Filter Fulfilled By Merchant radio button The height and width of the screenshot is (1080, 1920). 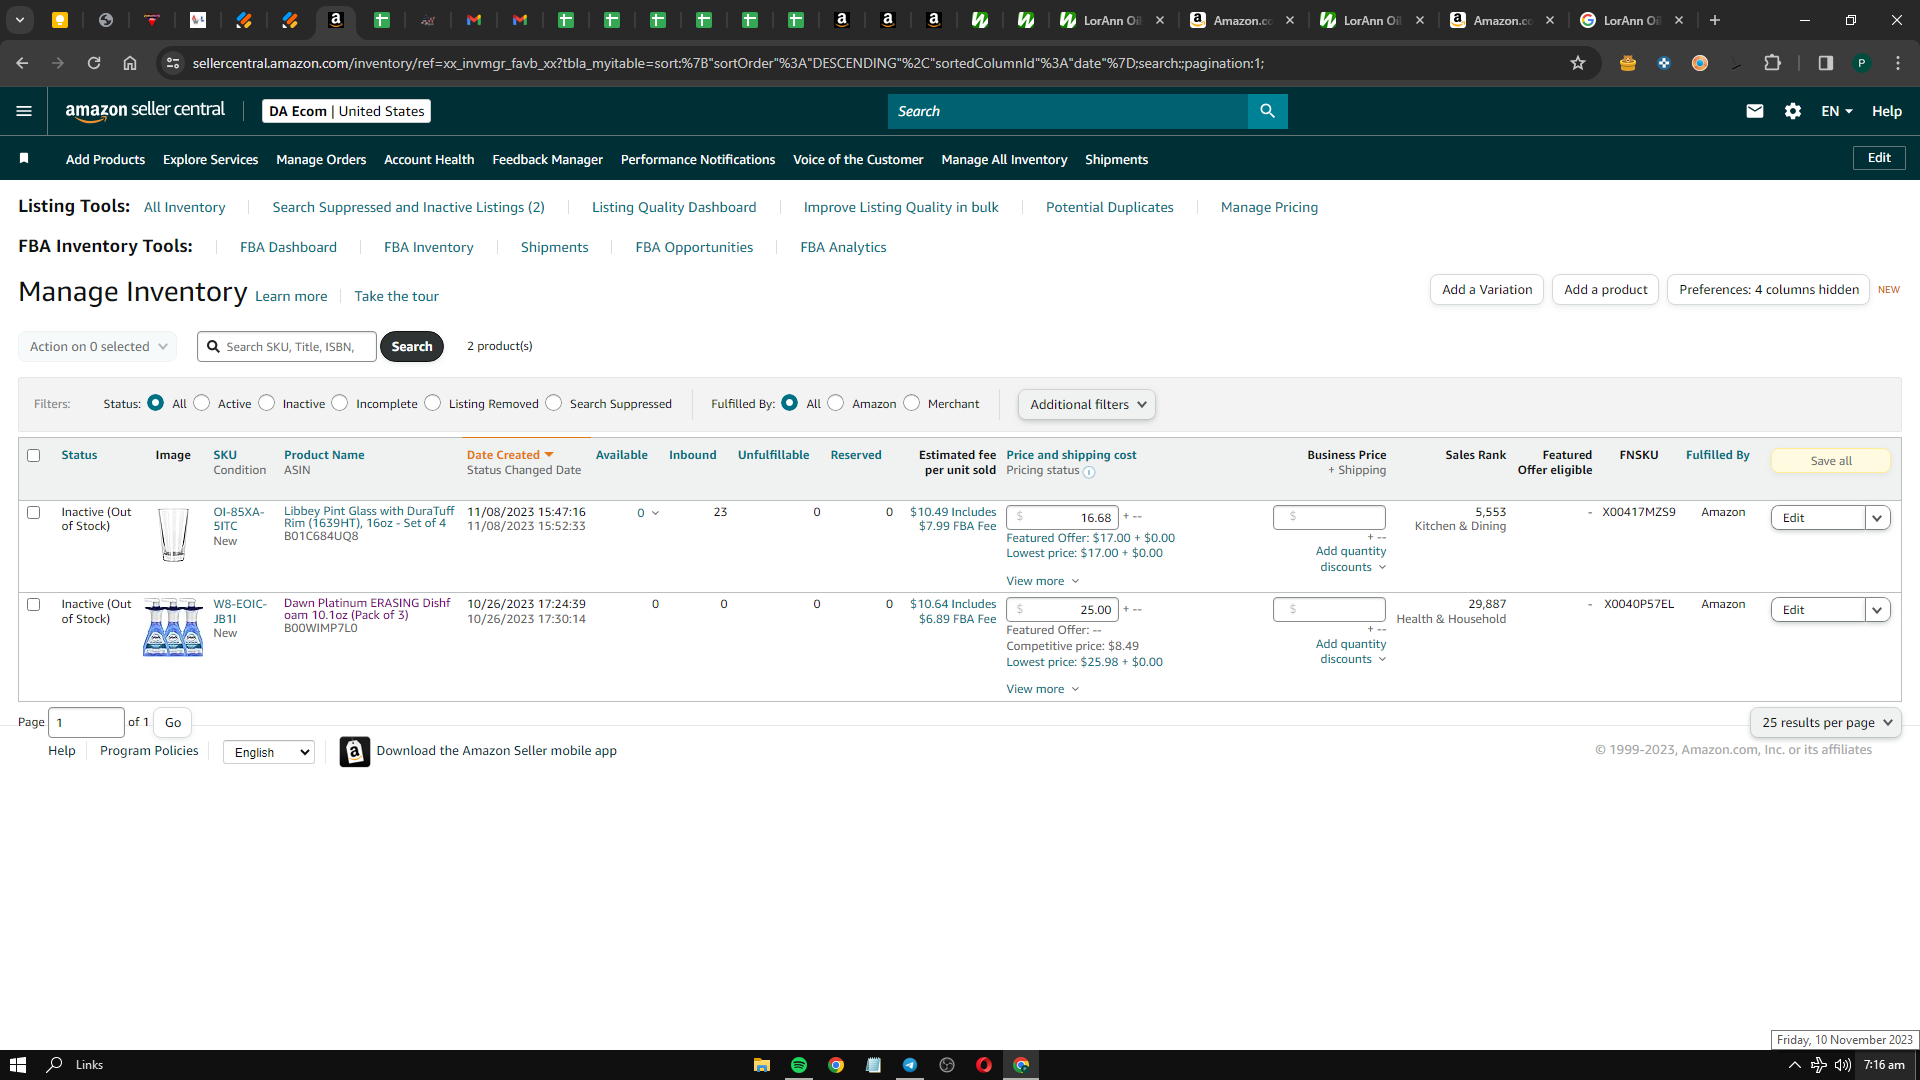911,403
